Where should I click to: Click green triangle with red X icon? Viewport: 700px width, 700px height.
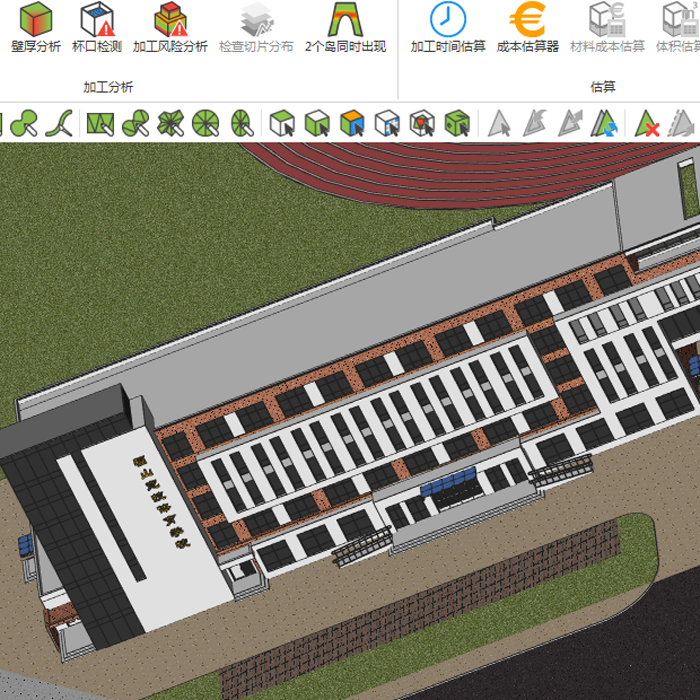point(647,124)
